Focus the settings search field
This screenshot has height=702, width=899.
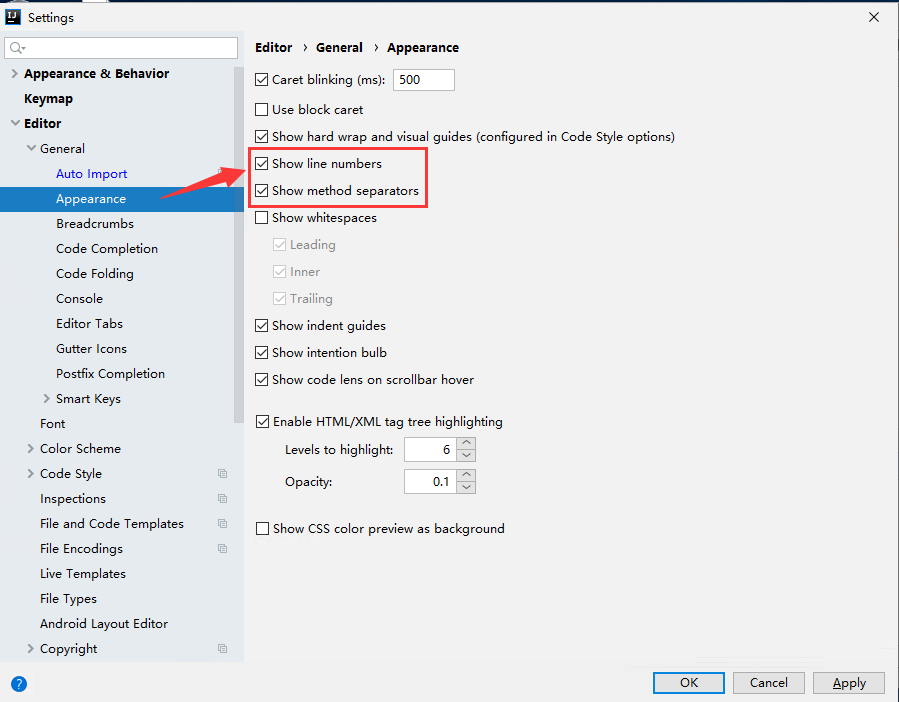coord(121,48)
